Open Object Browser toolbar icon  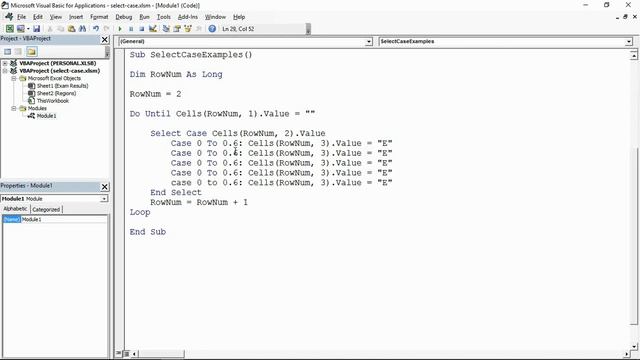188,29
